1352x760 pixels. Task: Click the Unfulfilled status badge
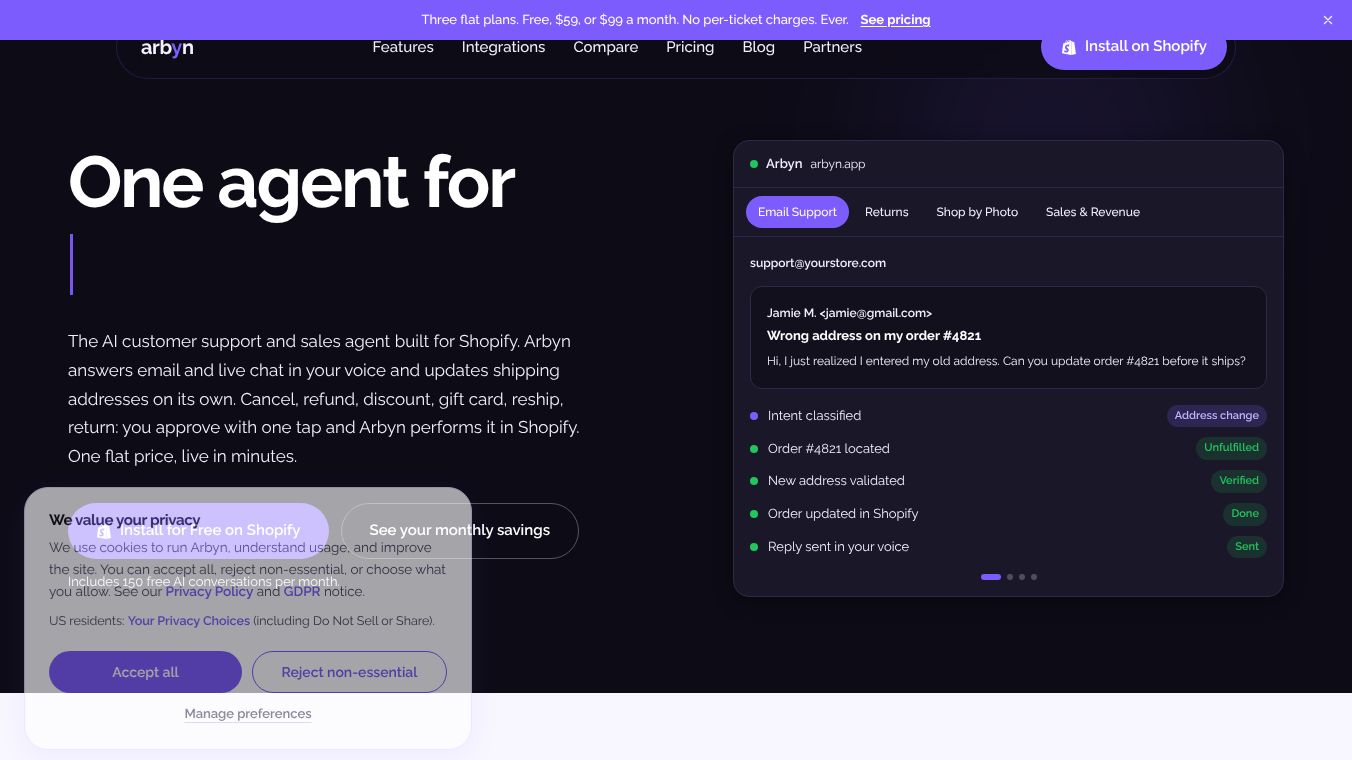[1231, 448]
